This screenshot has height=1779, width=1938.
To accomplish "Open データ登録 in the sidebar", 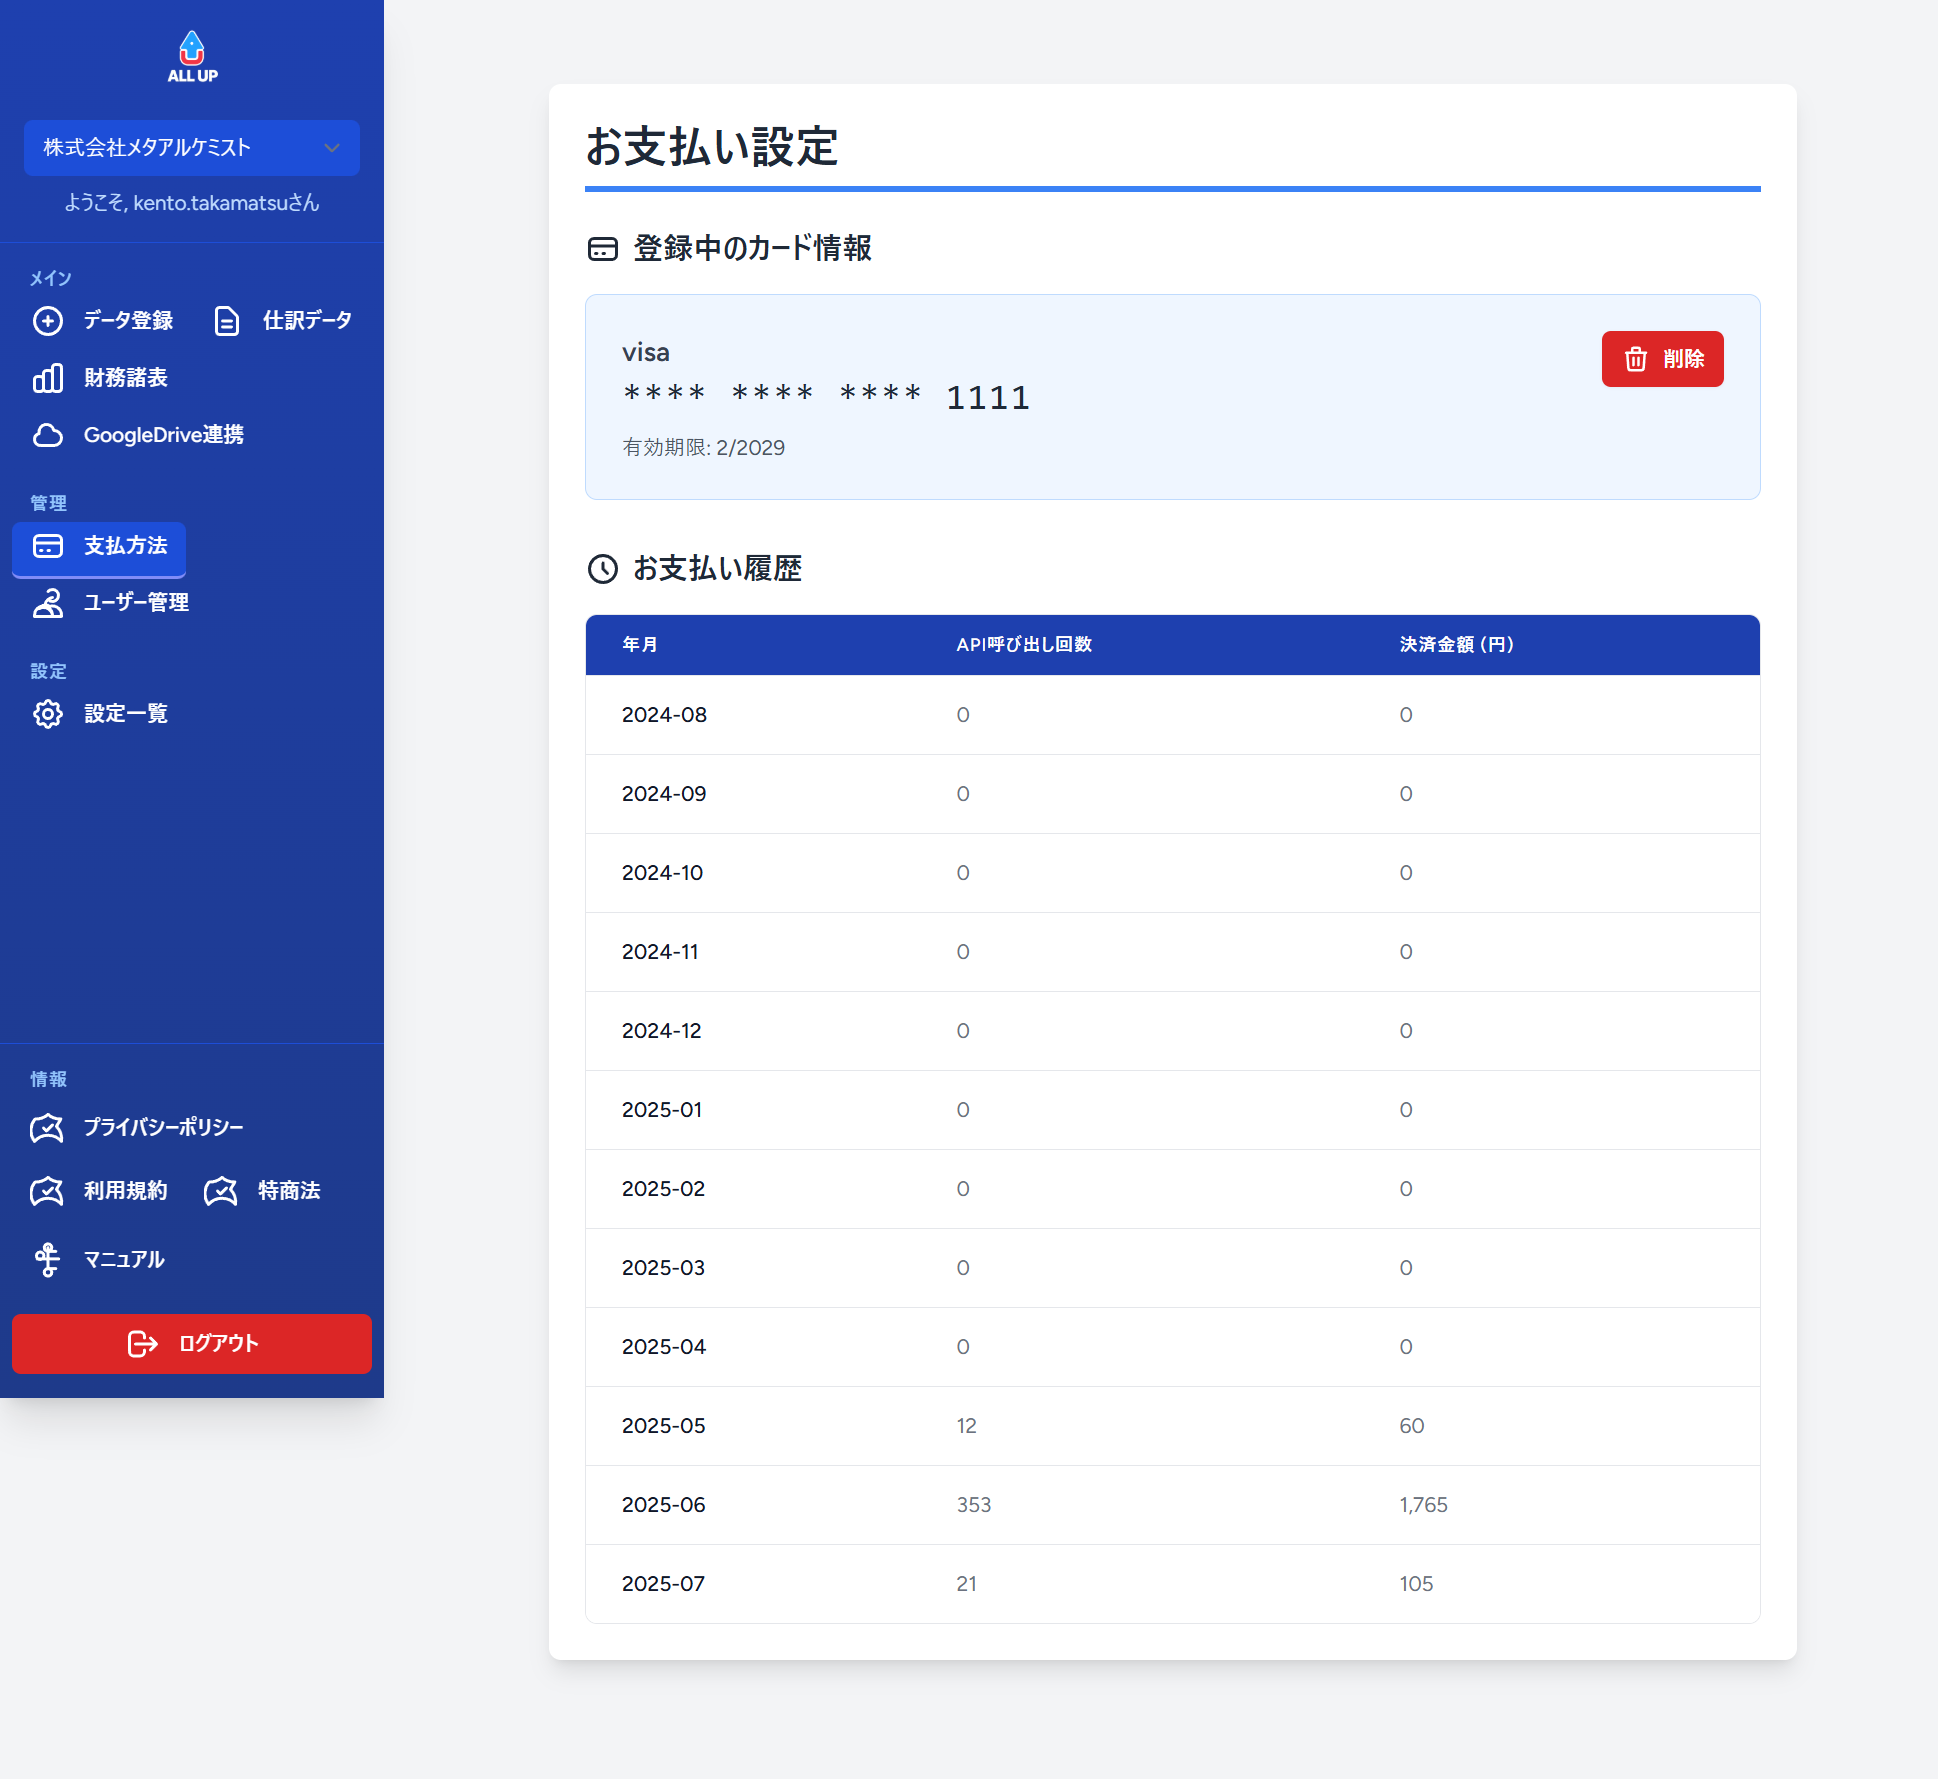I will (x=104, y=321).
